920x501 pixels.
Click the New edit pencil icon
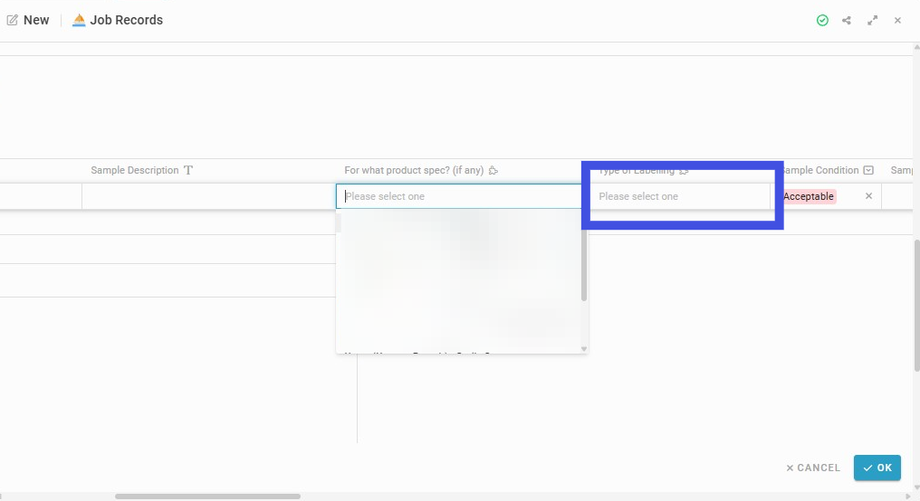[x=12, y=20]
